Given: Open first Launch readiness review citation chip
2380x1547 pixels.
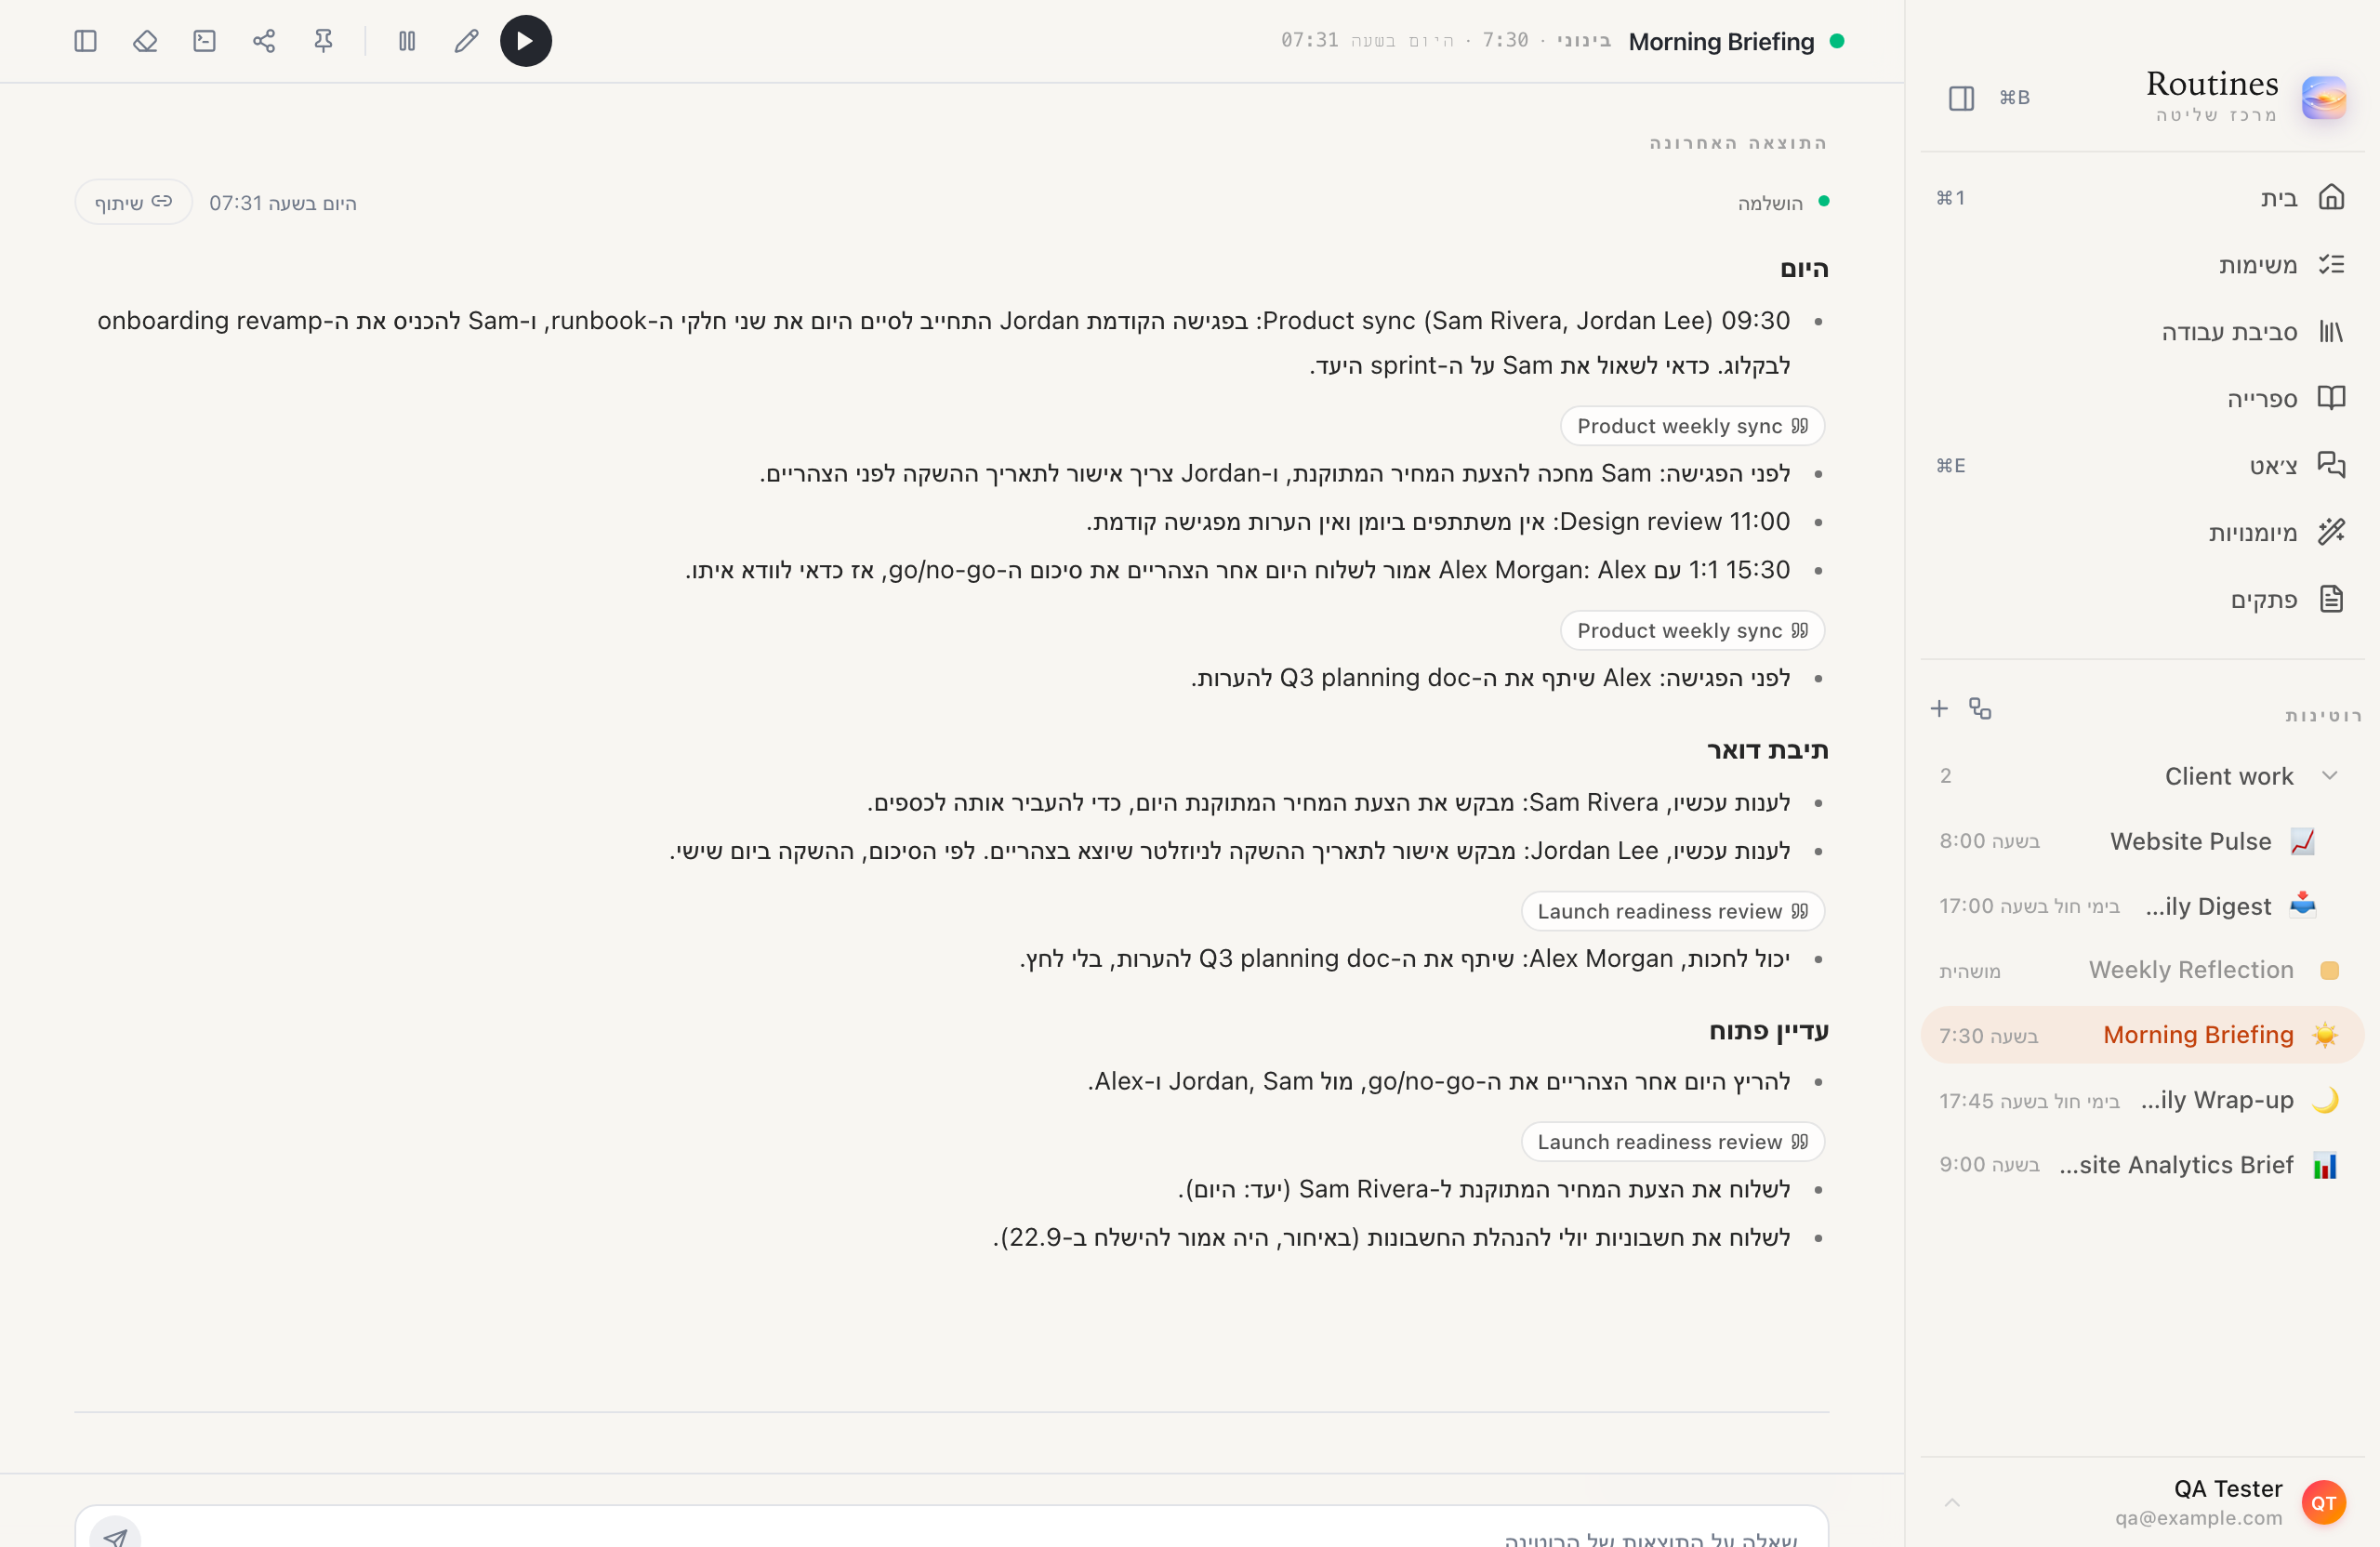Looking at the screenshot, I should coord(1673,911).
